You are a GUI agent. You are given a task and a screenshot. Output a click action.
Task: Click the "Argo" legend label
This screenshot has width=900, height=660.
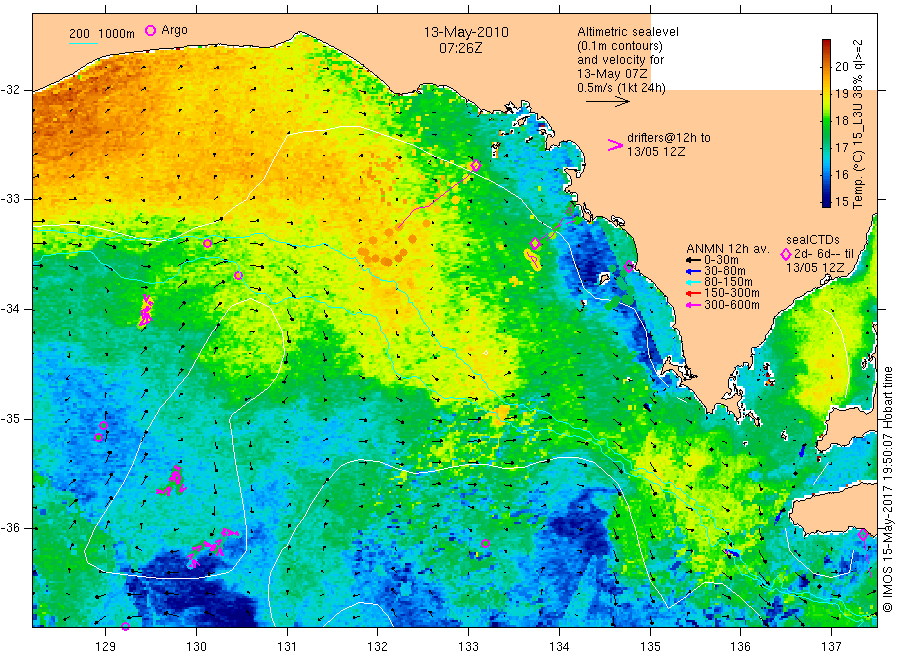point(174,30)
